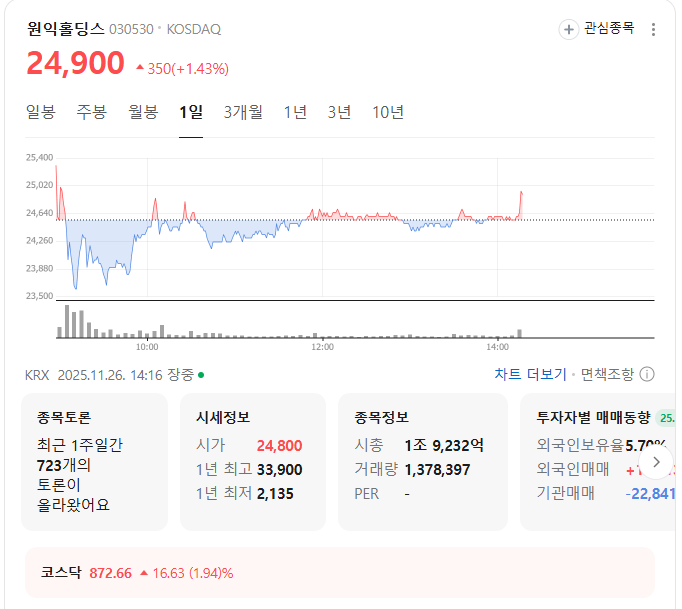Click the 12:00 time axis label
Screen dimensions: 682x609
coord(322,347)
